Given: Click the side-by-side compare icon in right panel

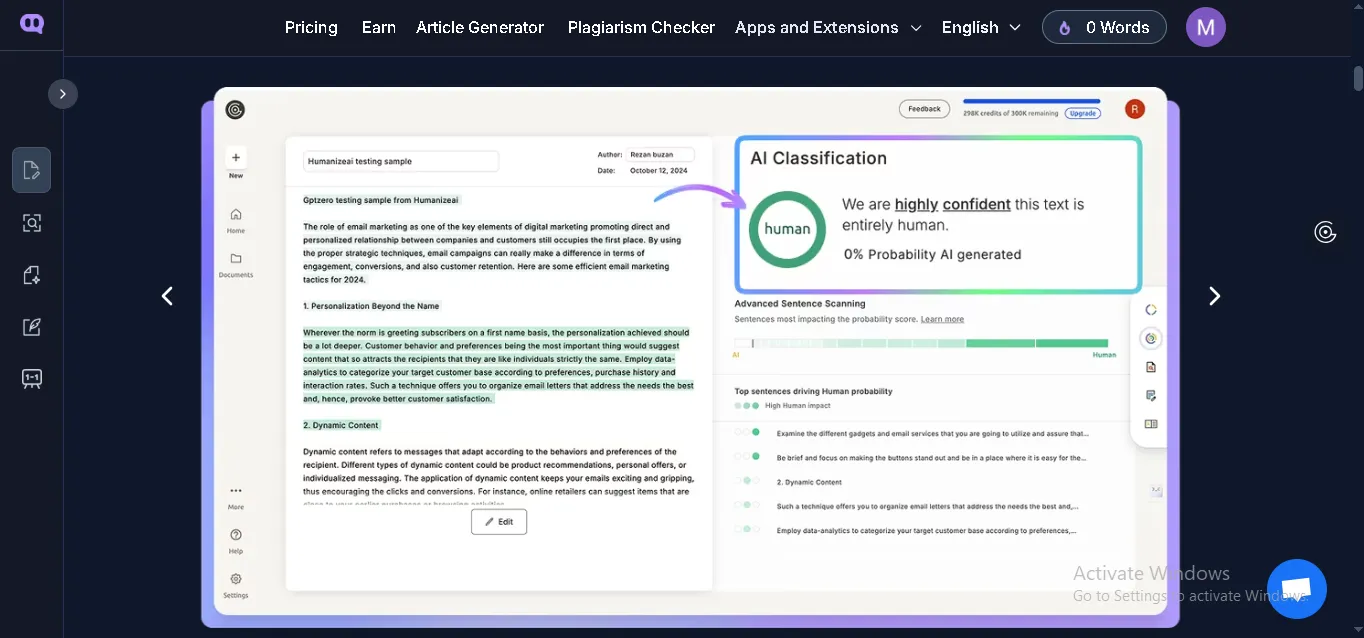Looking at the screenshot, I should (1151, 424).
